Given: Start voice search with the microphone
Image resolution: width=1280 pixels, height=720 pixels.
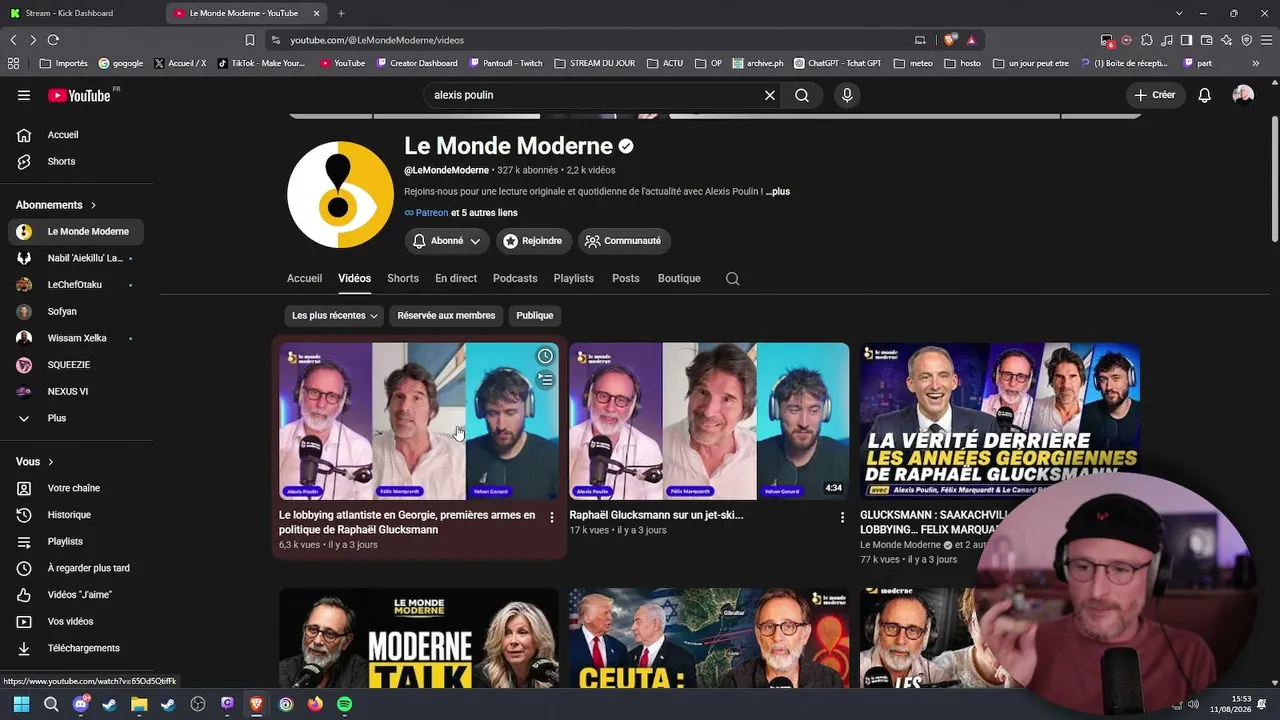Looking at the screenshot, I should (847, 95).
